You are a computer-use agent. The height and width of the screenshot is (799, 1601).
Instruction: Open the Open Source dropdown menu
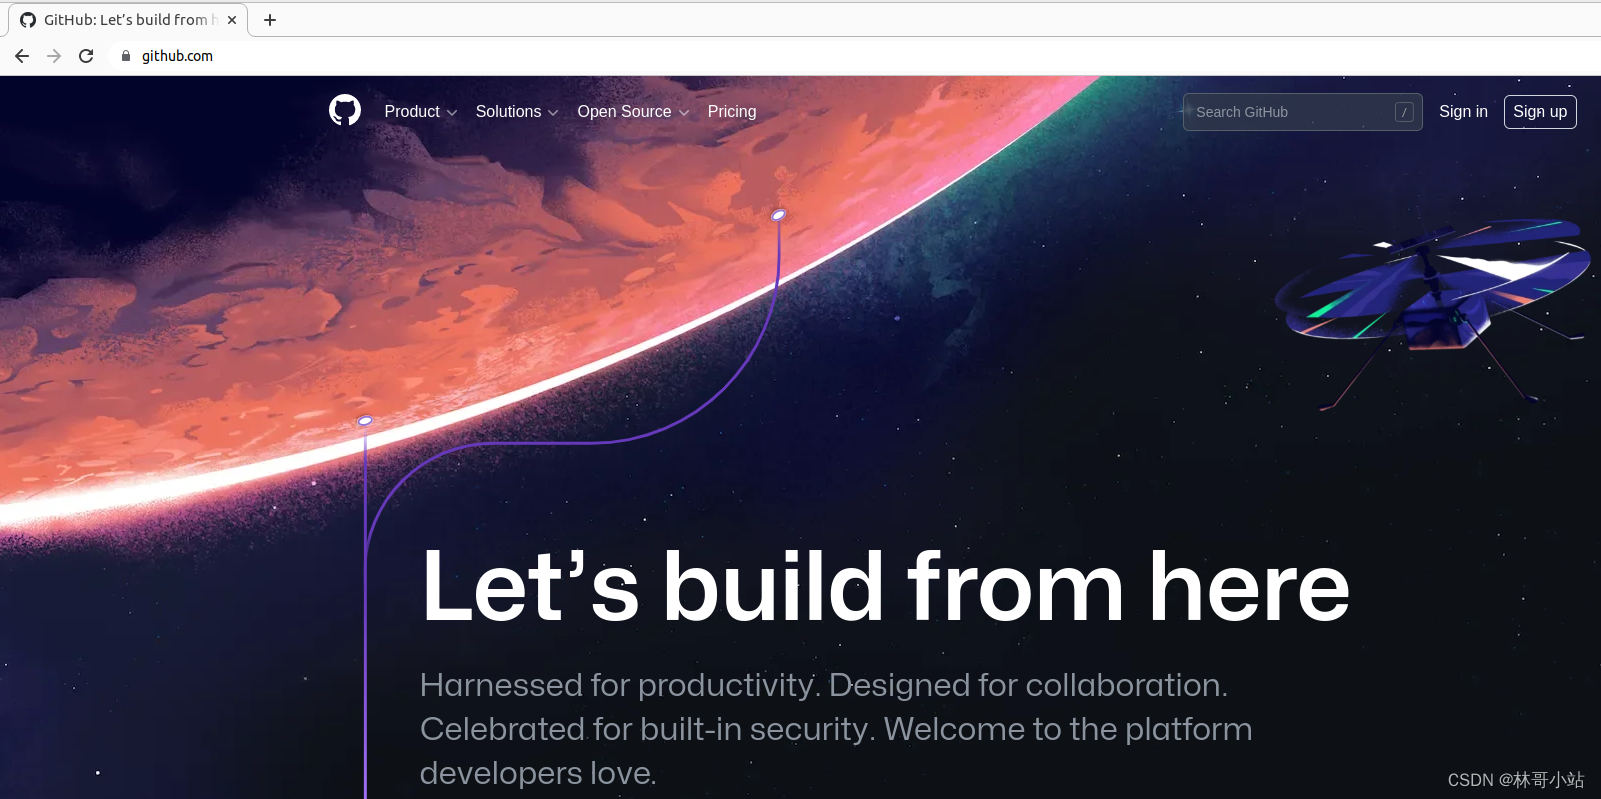[633, 112]
